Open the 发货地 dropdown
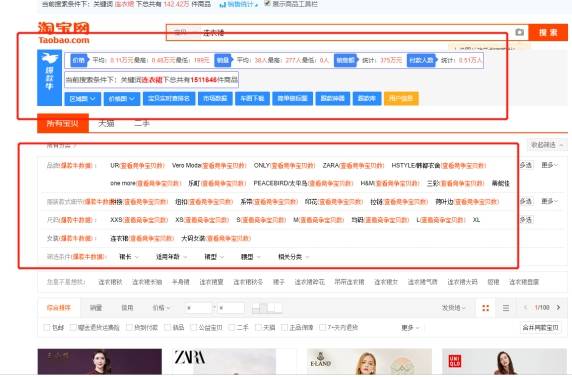Viewport: 572px width, 377px height. (x=453, y=308)
